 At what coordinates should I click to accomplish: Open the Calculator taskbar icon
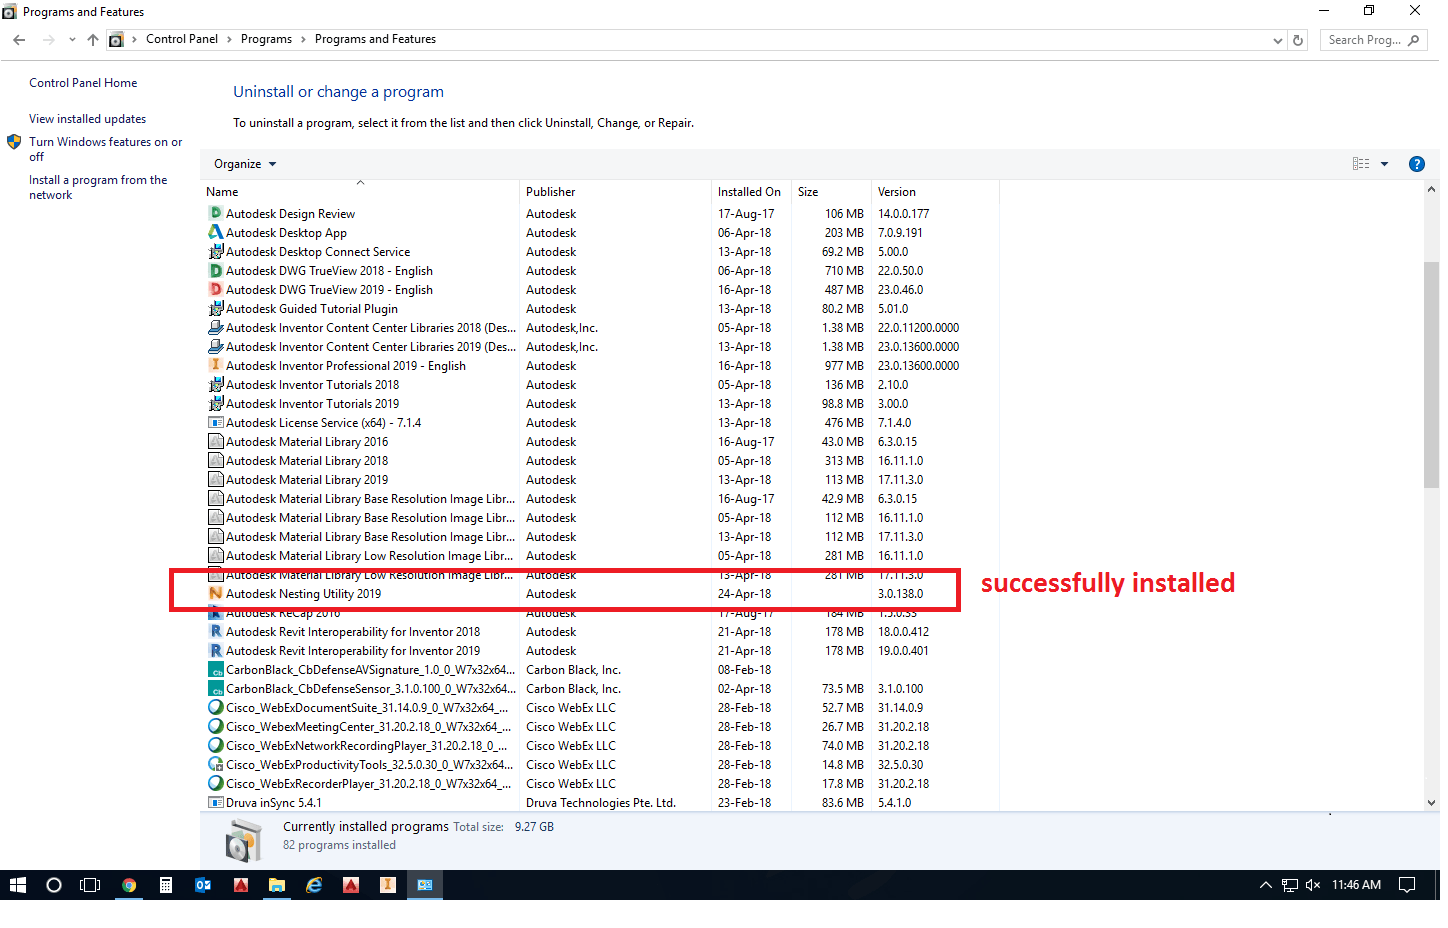pos(166,885)
